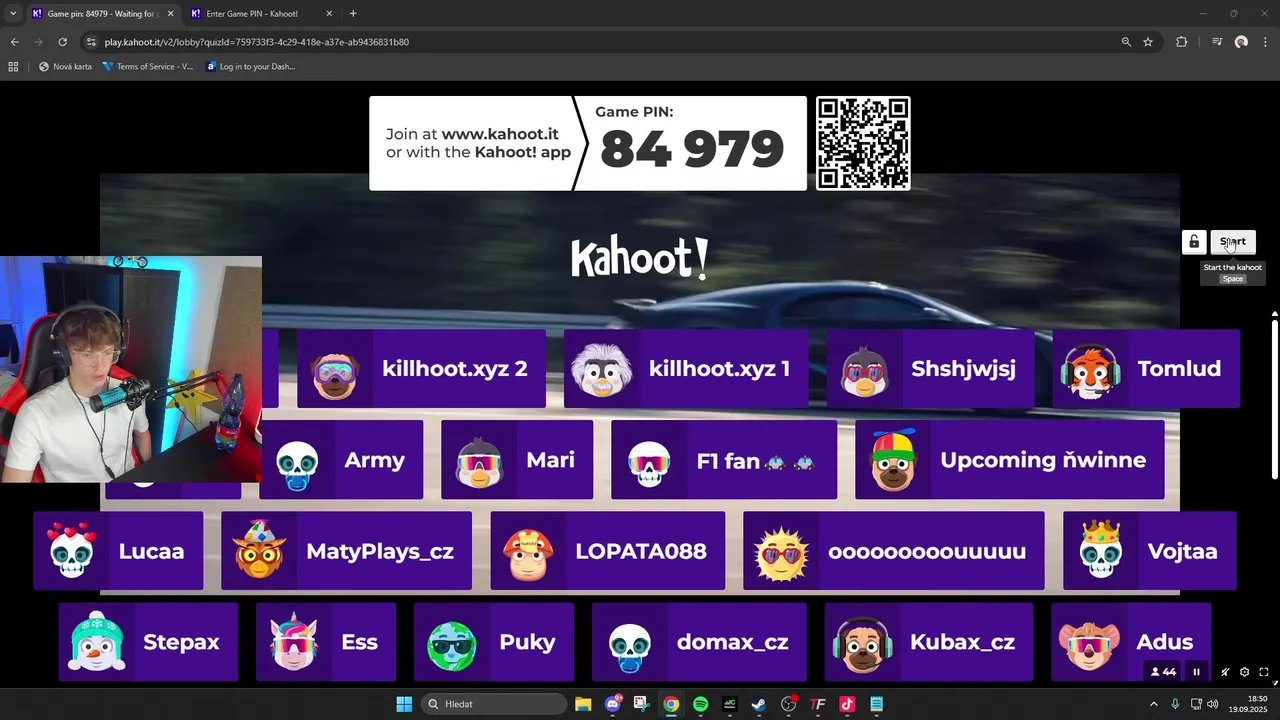Image resolution: width=1280 pixels, height=720 pixels.
Task: Expand hidden system tray icons
Action: 1153,704
